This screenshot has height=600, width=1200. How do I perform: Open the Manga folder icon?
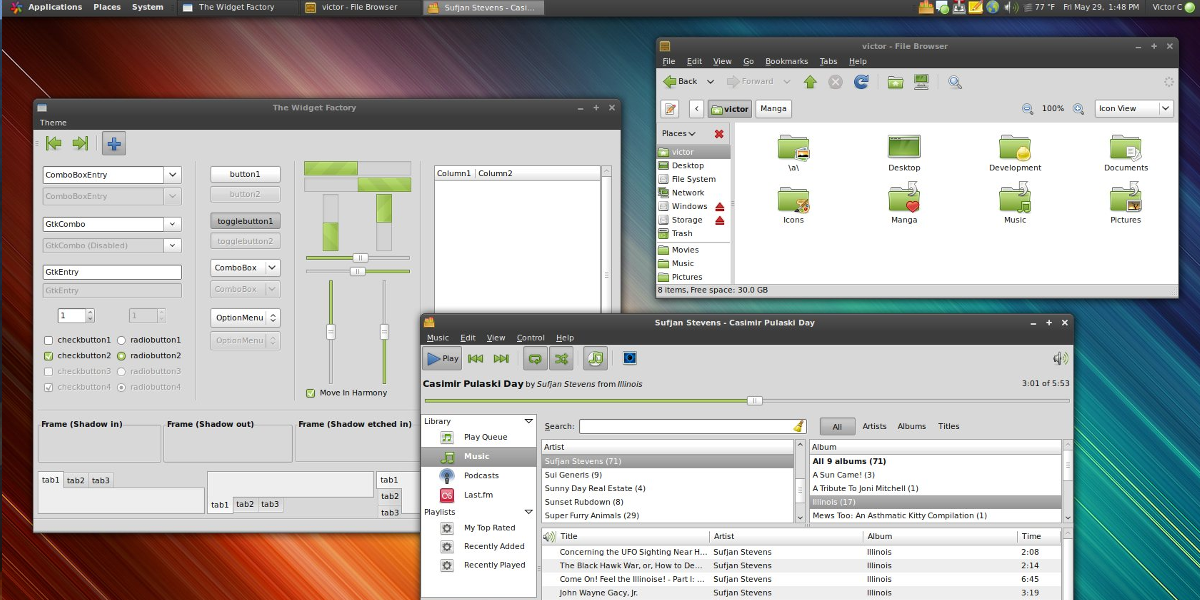click(x=904, y=200)
